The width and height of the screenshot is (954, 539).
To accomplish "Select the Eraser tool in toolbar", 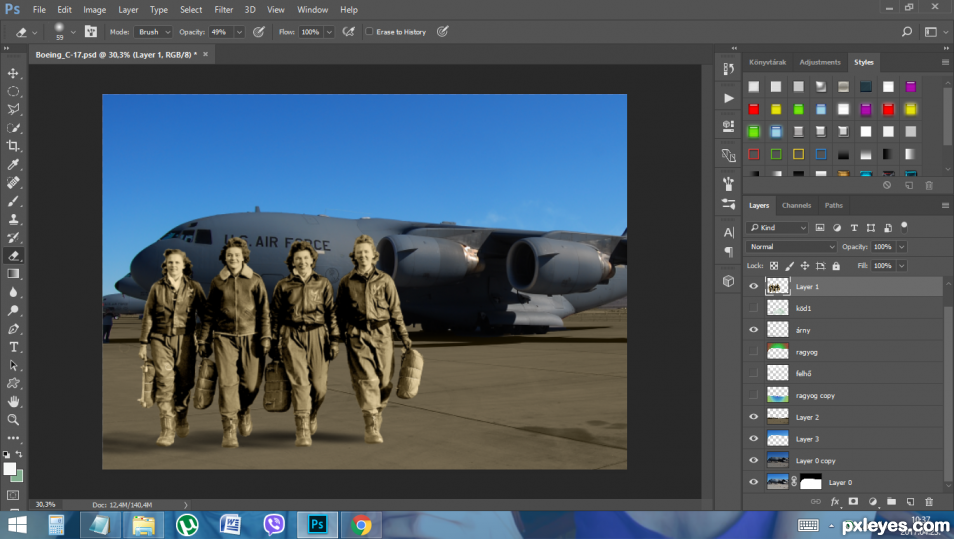I will coord(13,256).
